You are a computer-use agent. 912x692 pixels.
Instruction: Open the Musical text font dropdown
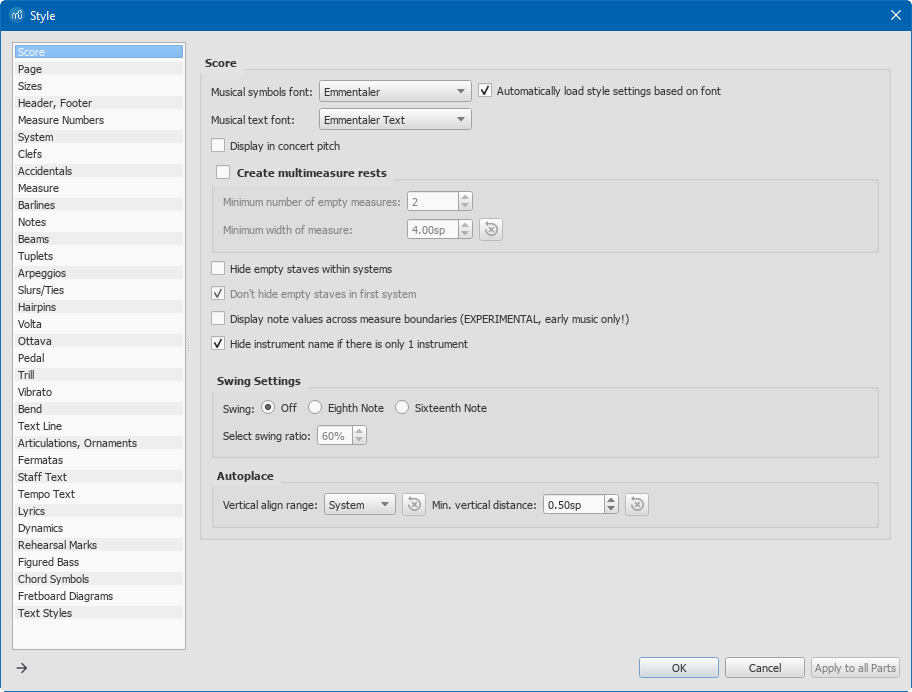click(395, 120)
